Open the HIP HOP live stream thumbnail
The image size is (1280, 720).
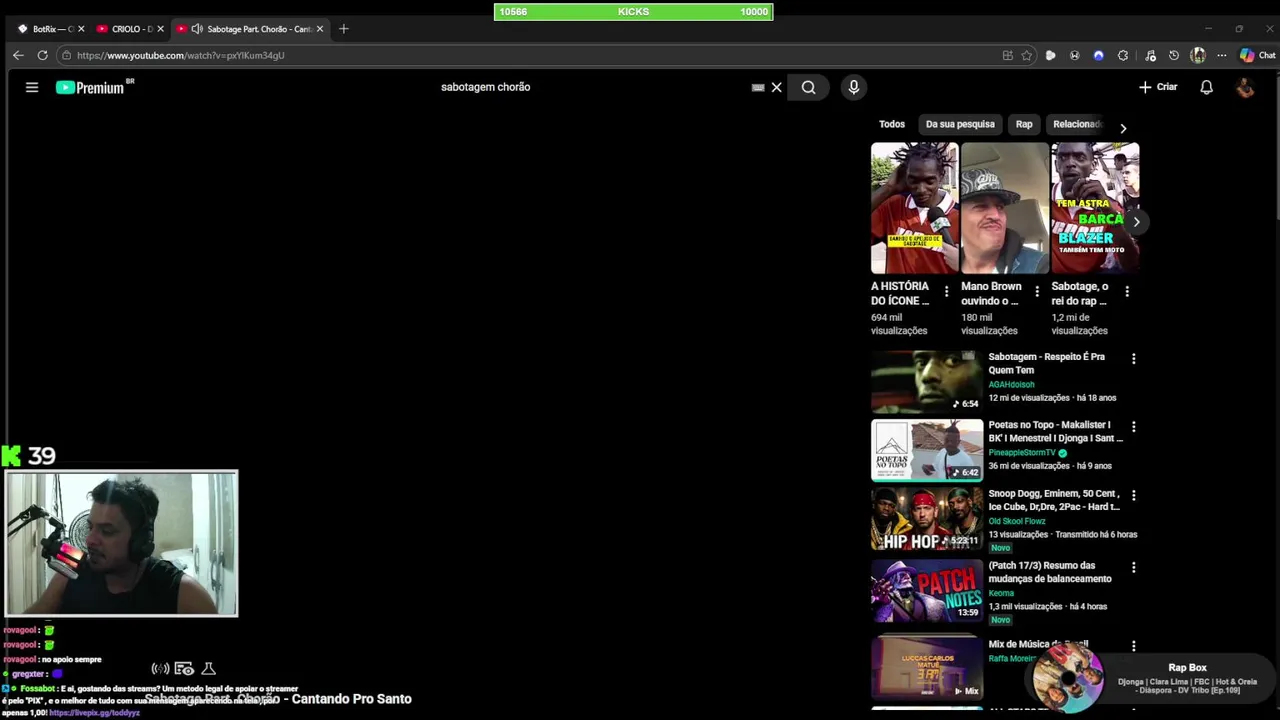point(927,519)
